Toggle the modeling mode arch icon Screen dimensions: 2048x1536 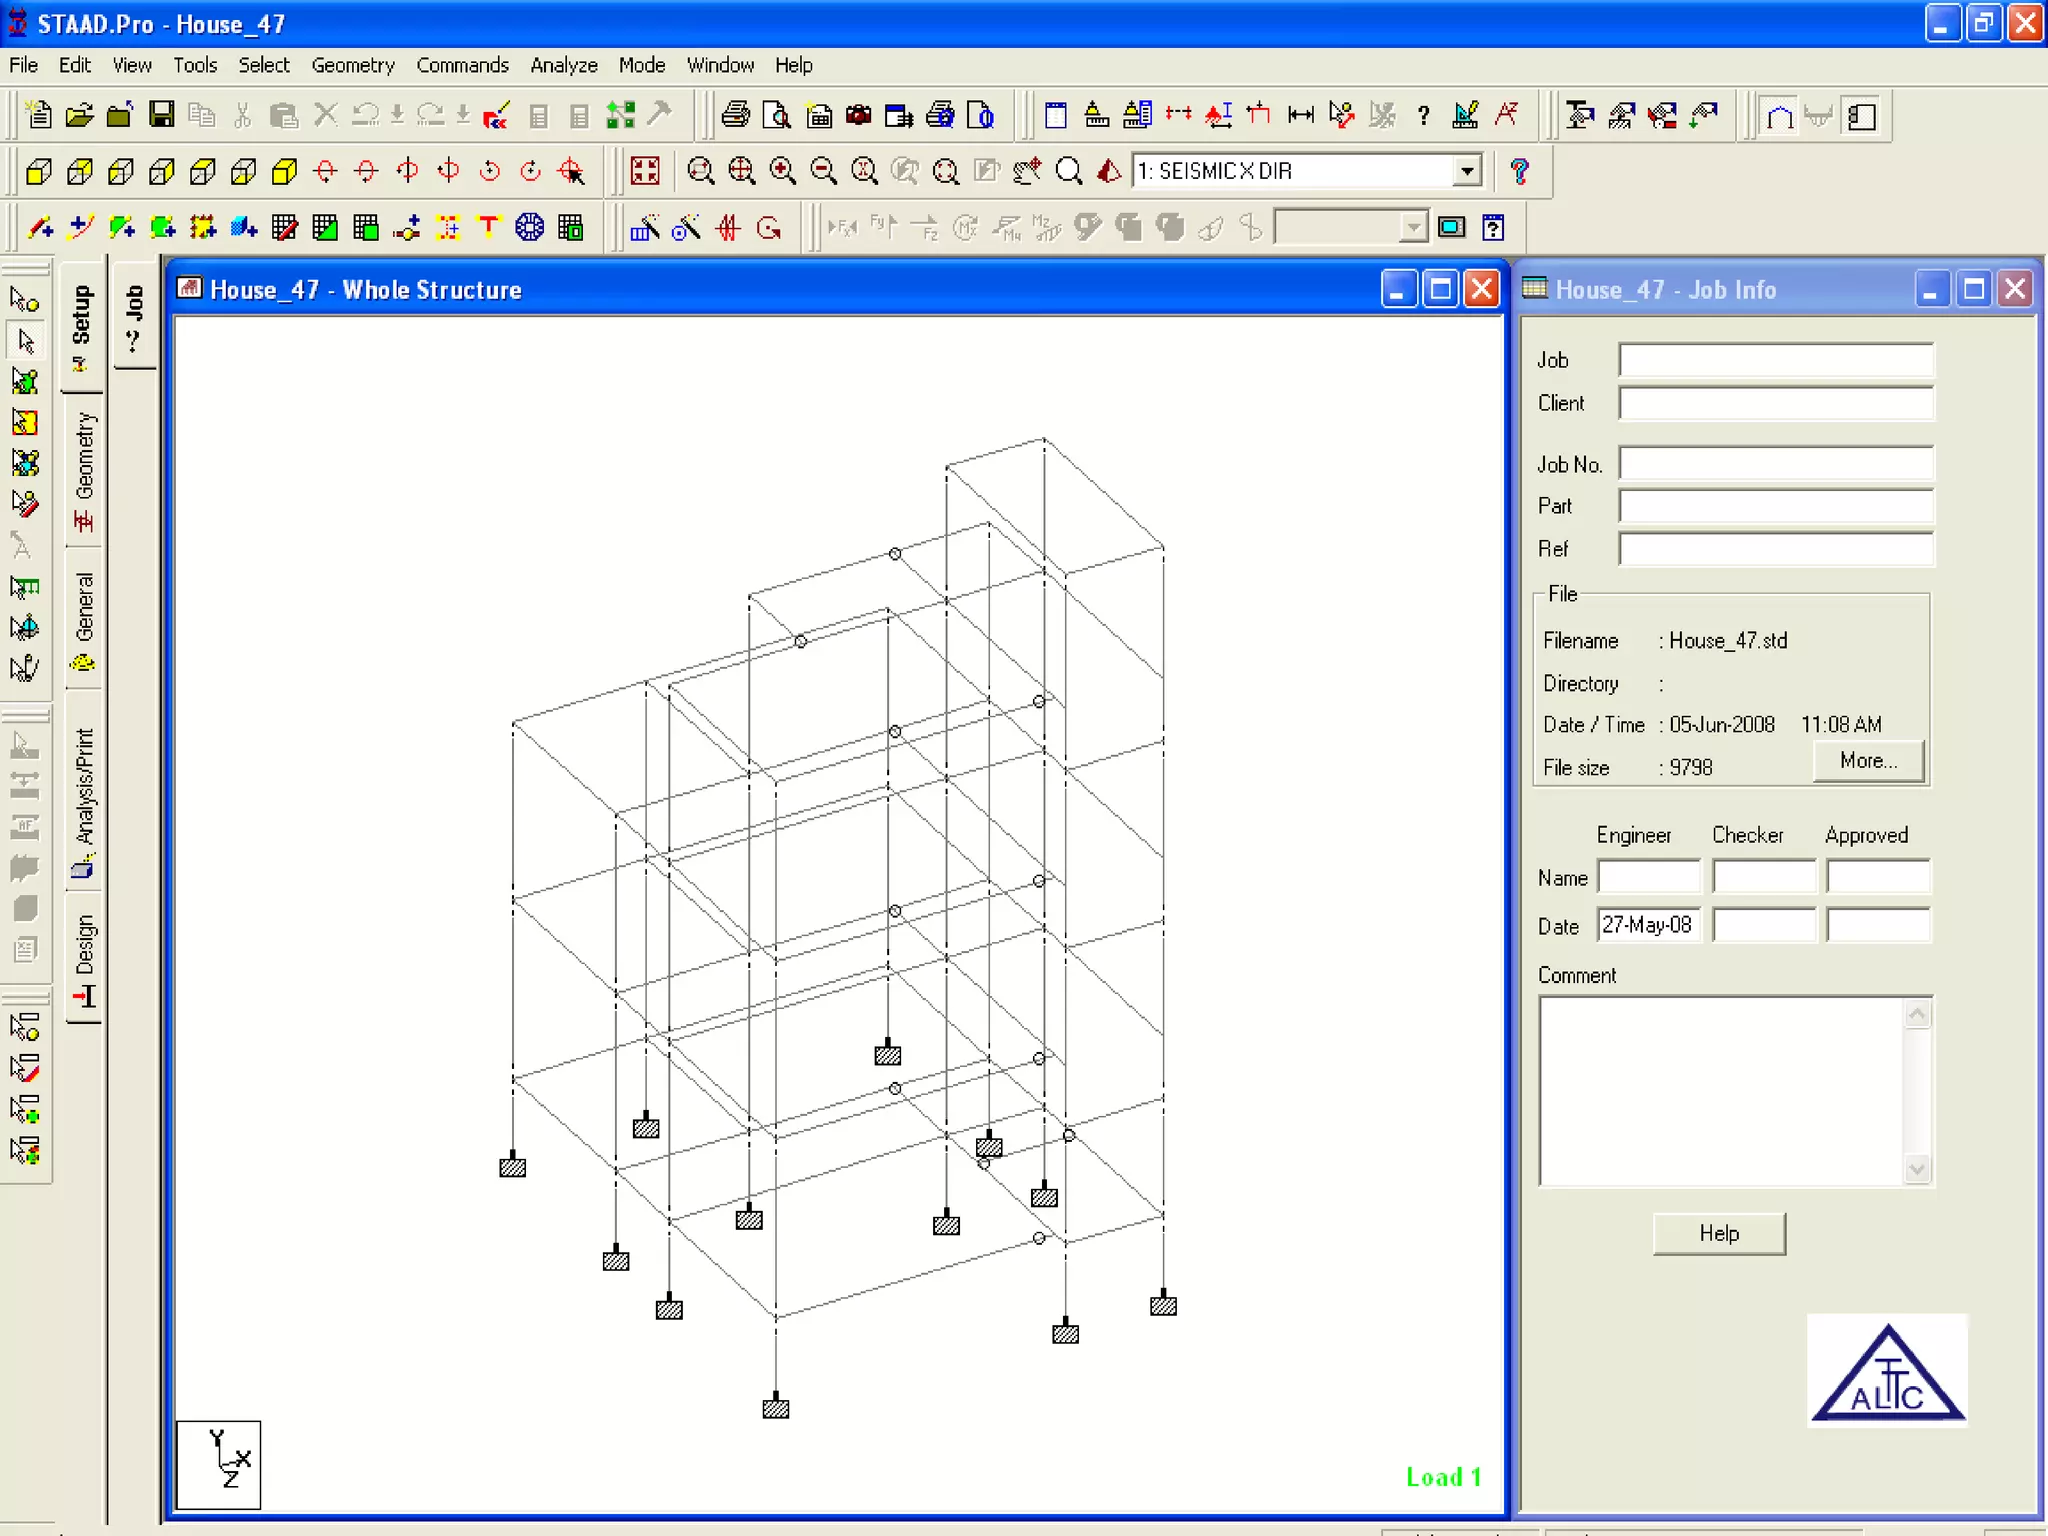[1779, 116]
